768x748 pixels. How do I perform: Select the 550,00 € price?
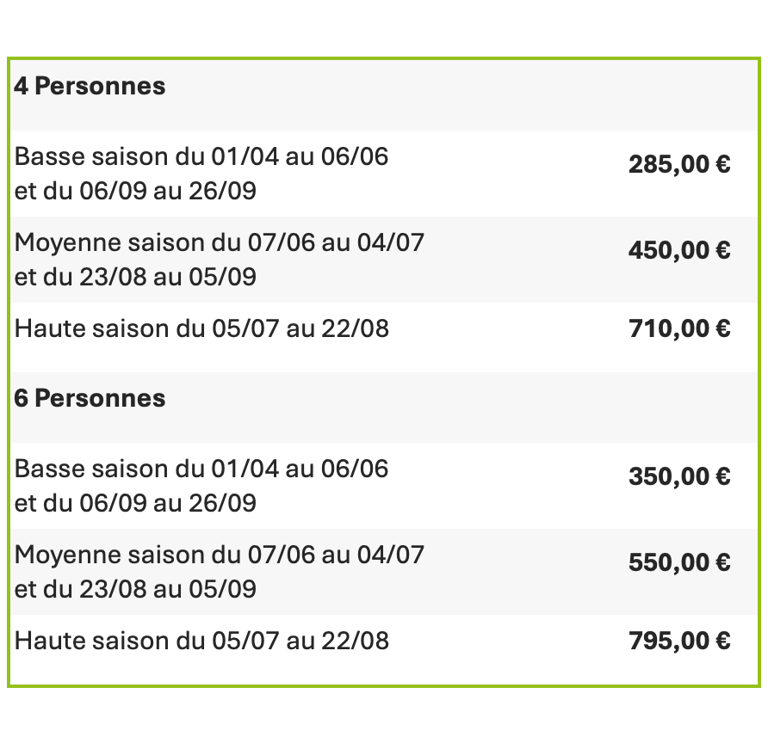[679, 563]
